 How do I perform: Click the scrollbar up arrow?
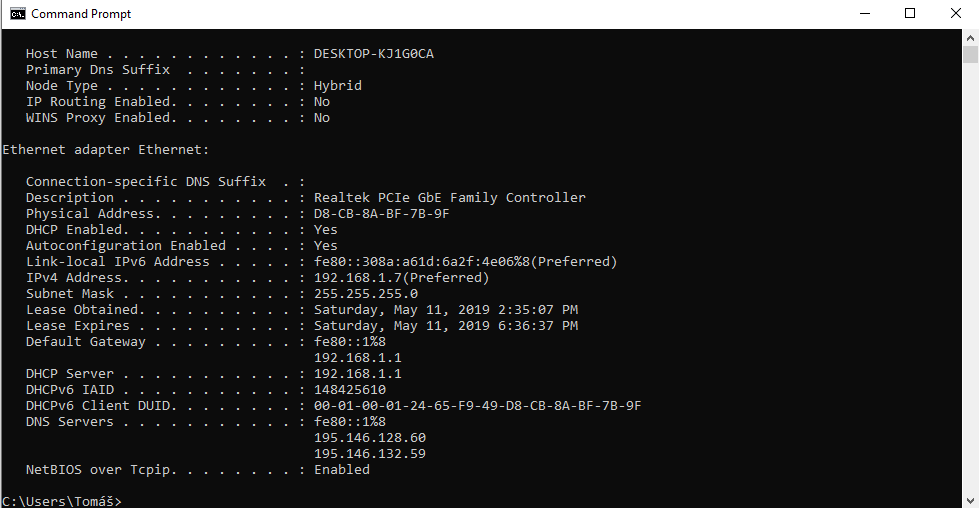970,37
